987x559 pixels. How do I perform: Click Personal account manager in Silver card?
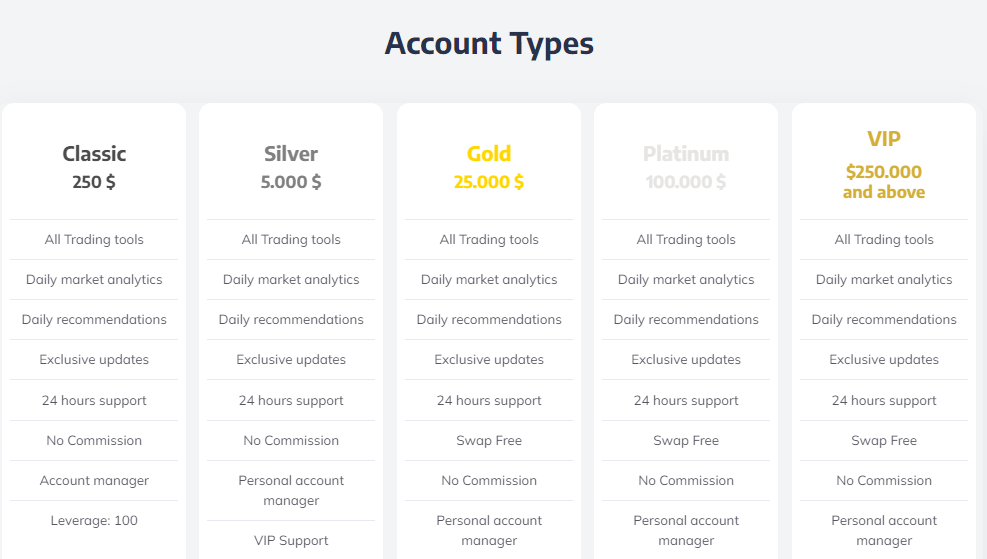pyautogui.click(x=291, y=490)
